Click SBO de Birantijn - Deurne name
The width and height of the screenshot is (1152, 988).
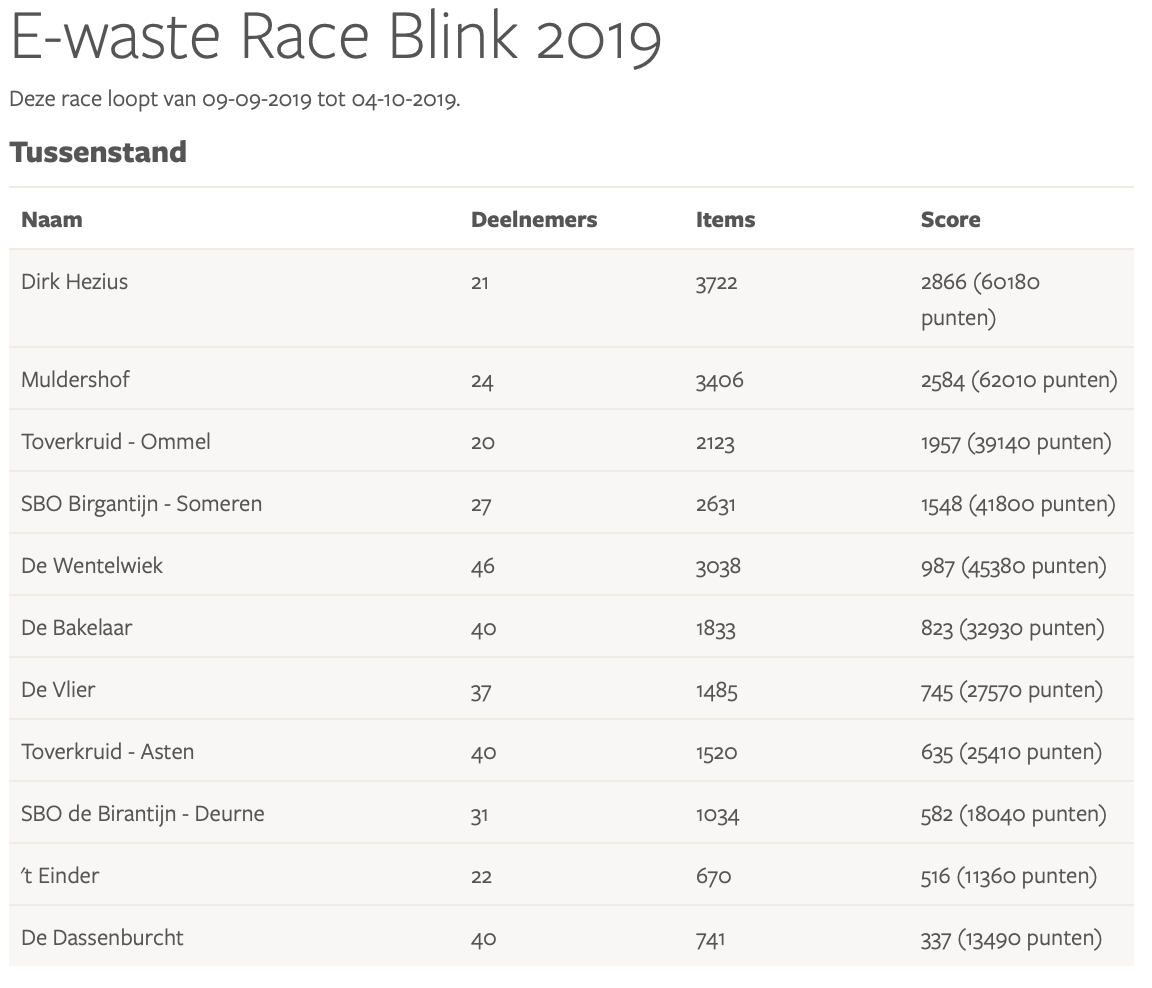pyautogui.click(x=143, y=814)
